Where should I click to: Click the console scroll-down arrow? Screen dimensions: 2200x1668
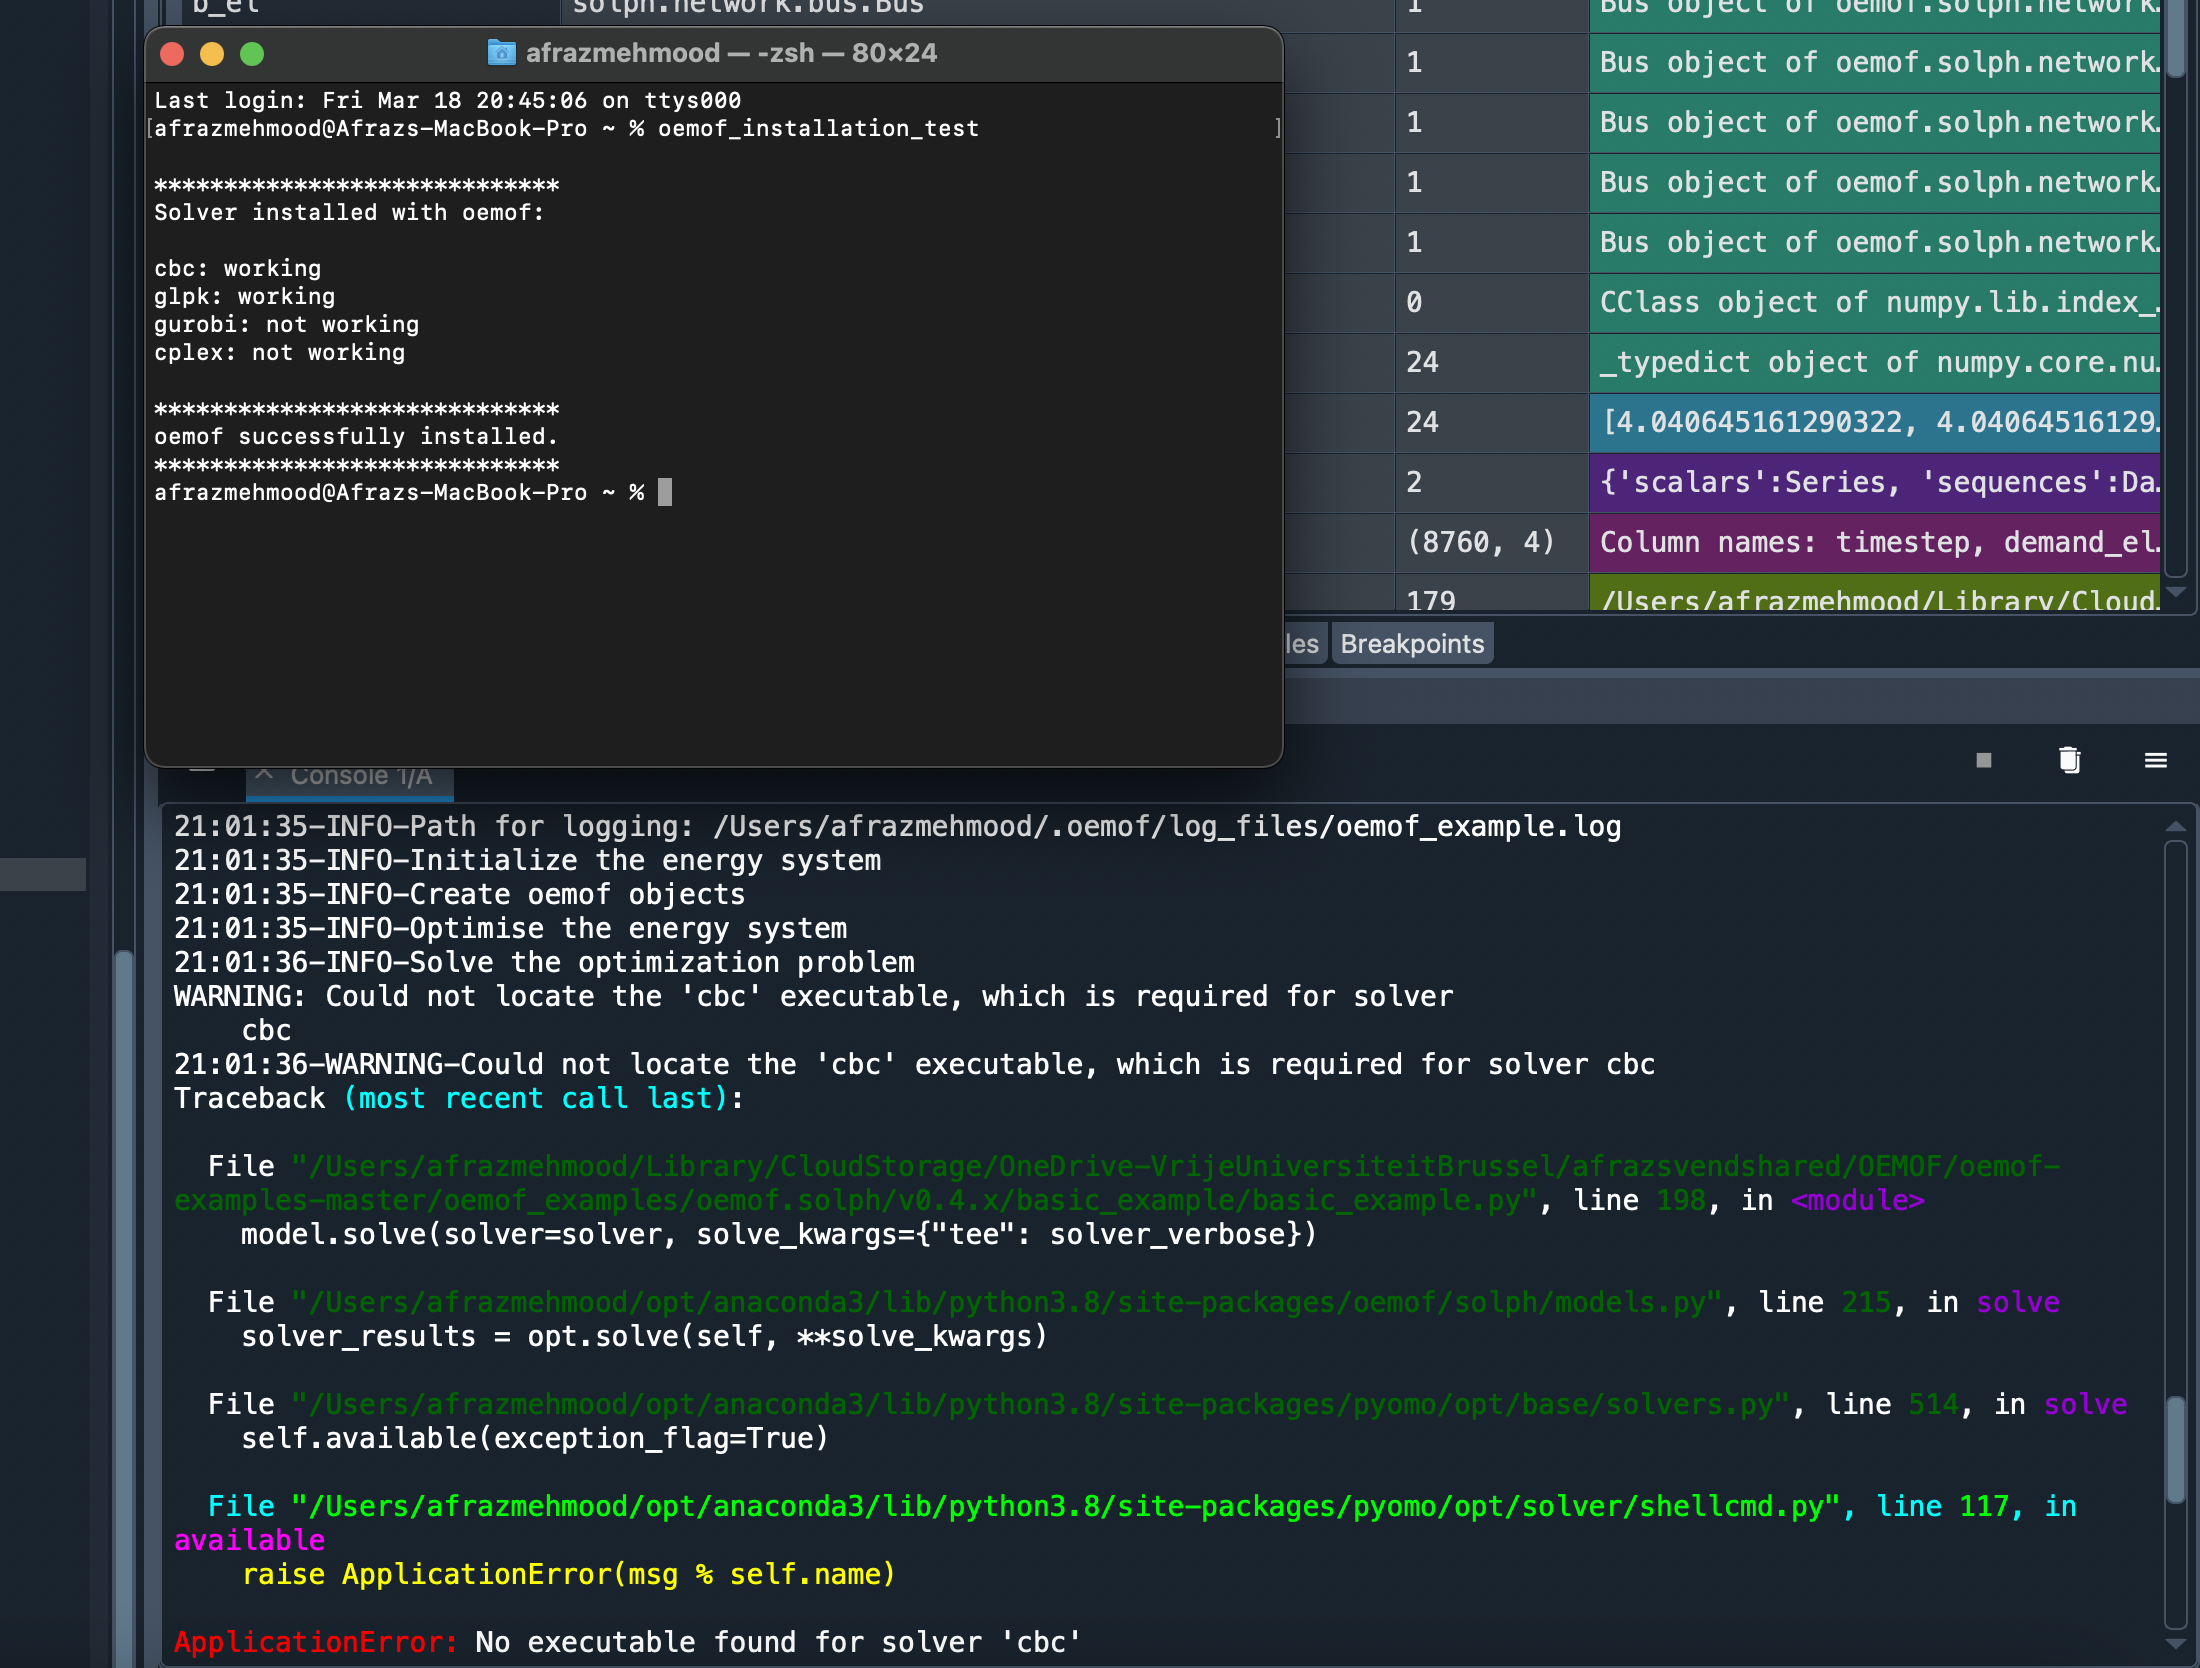click(x=2177, y=1645)
